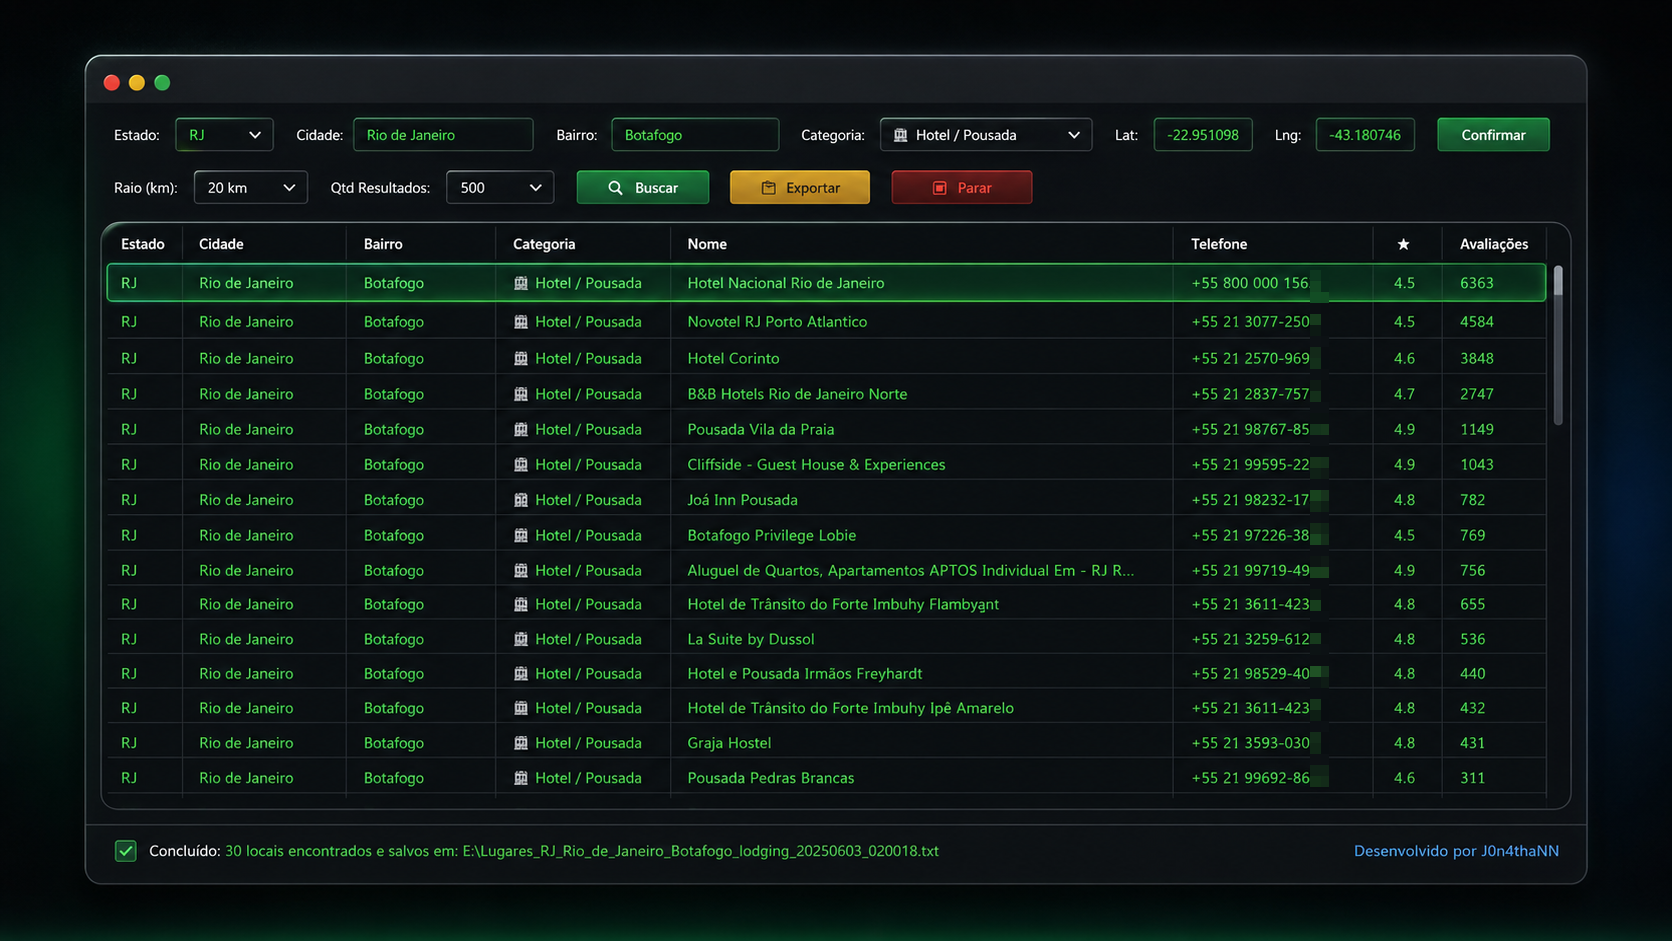The image size is (1672, 941).
Task: Click the green Concluído checkmark in status bar
Action: [x=125, y=851]
